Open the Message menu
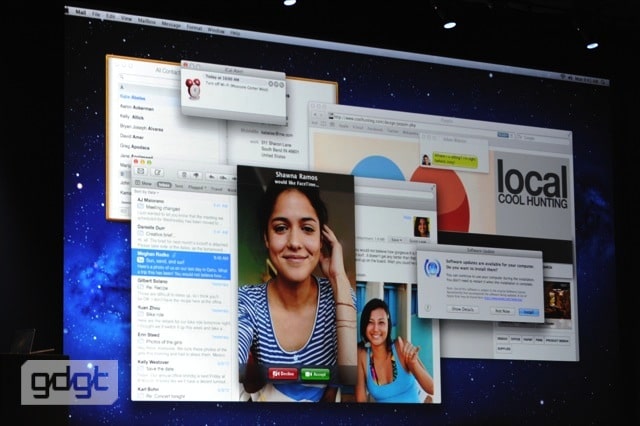Screen dimensions: 640x426 tap(171, 24)
